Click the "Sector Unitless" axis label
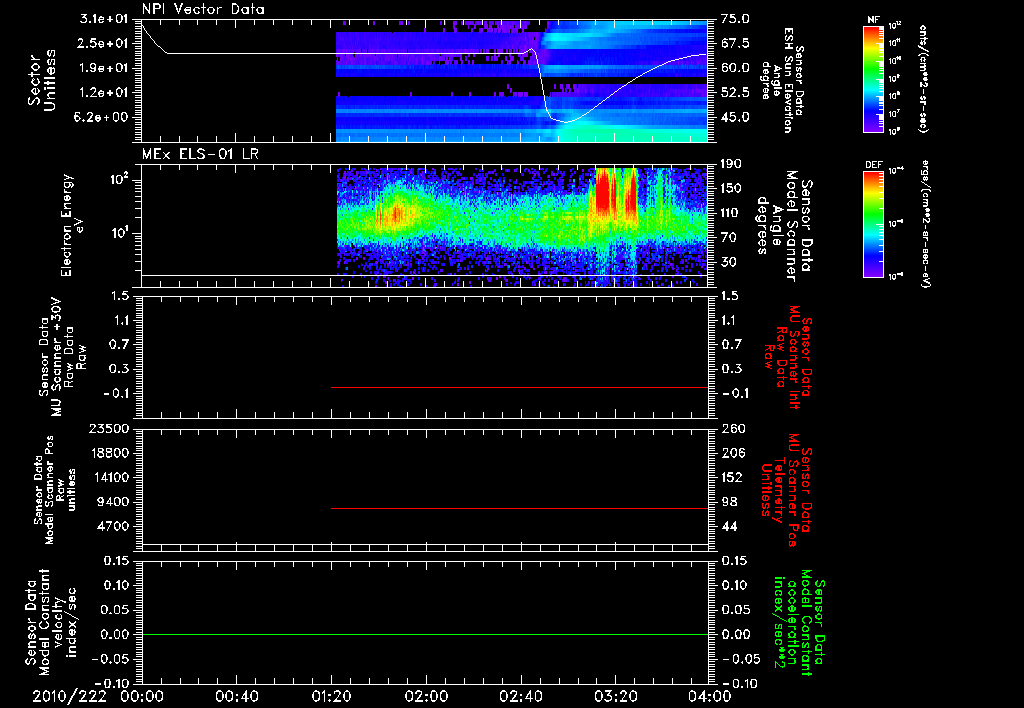 (x=41, y=80)
